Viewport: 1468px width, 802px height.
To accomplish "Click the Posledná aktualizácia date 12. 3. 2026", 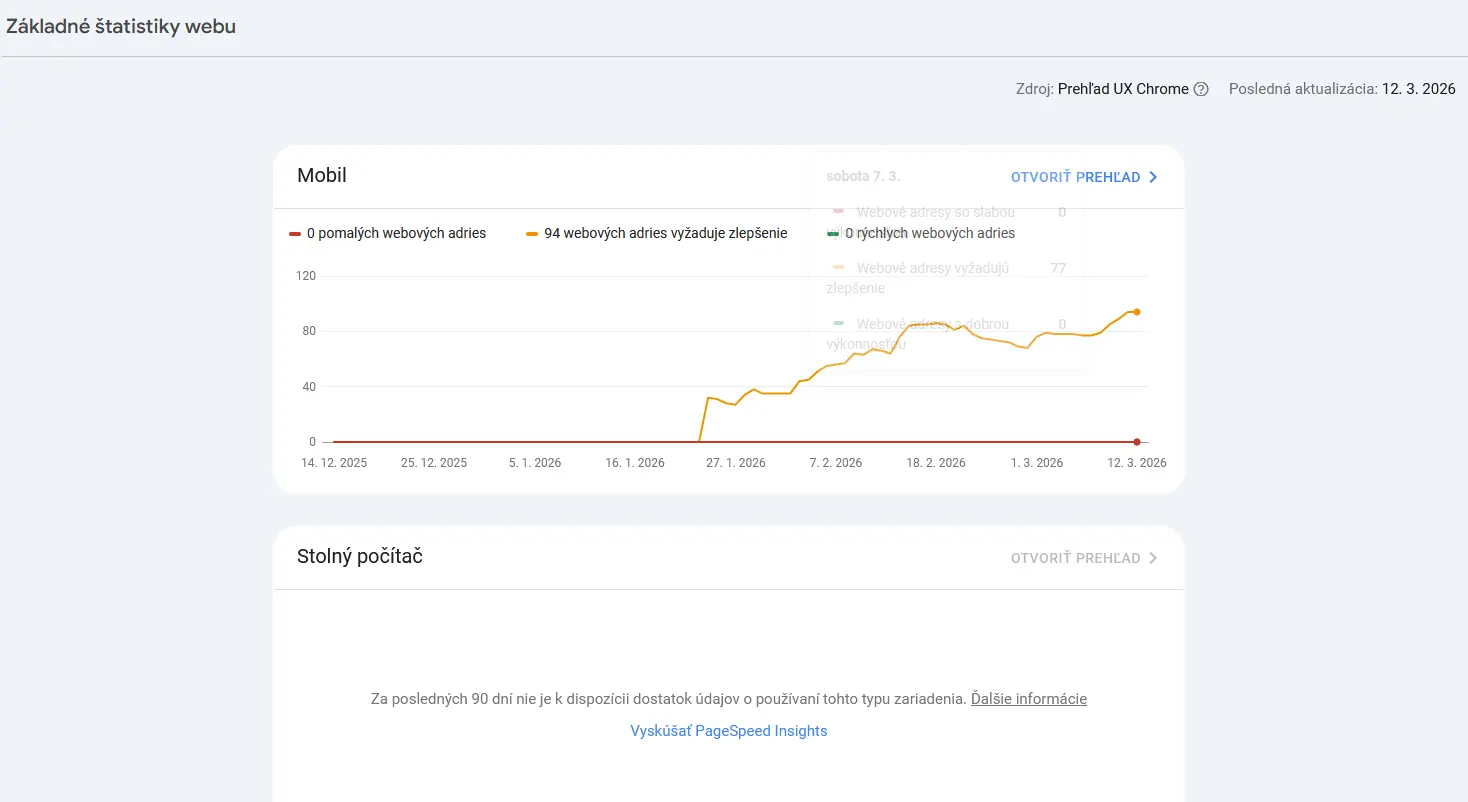I will tap(1418, 89).
